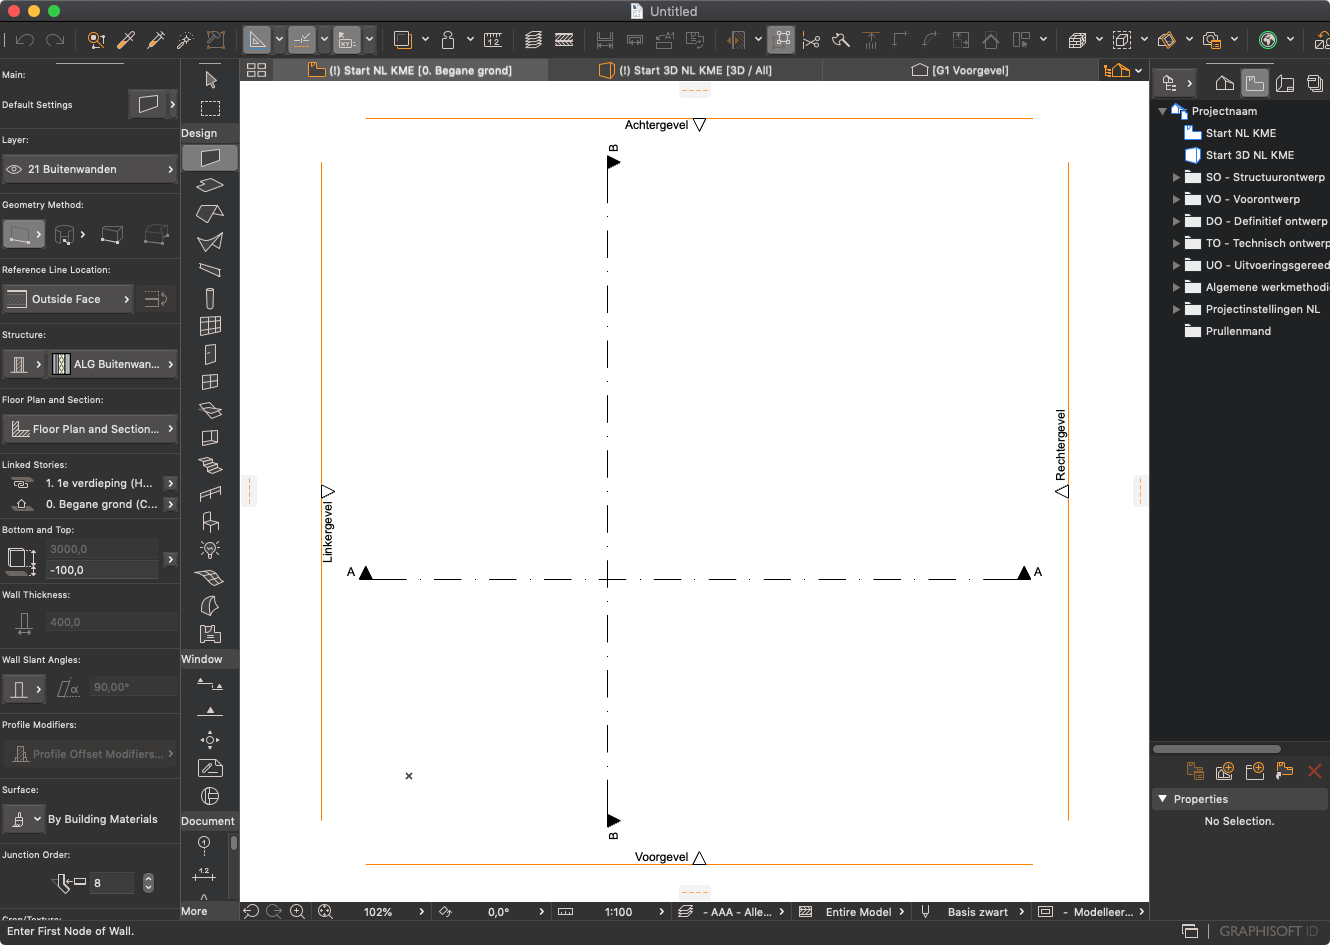1330x945 pixels.
Task: Expand the SO - Structuurontwerp folder
Action: click(1176, 177)
